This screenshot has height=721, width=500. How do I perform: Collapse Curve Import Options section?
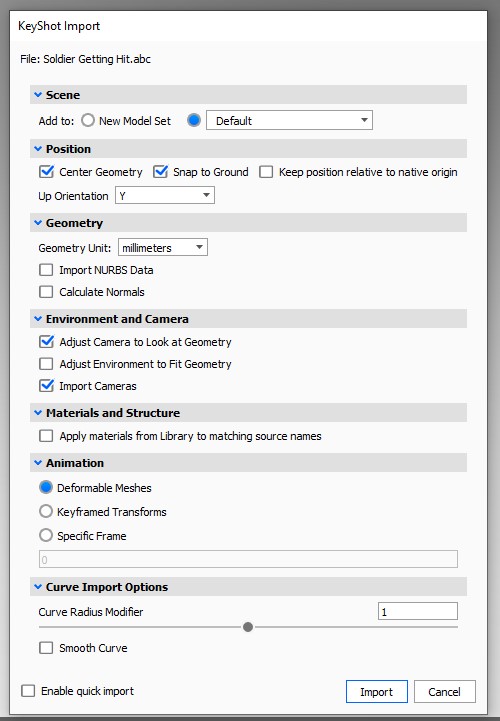click(x=38, y=587)
